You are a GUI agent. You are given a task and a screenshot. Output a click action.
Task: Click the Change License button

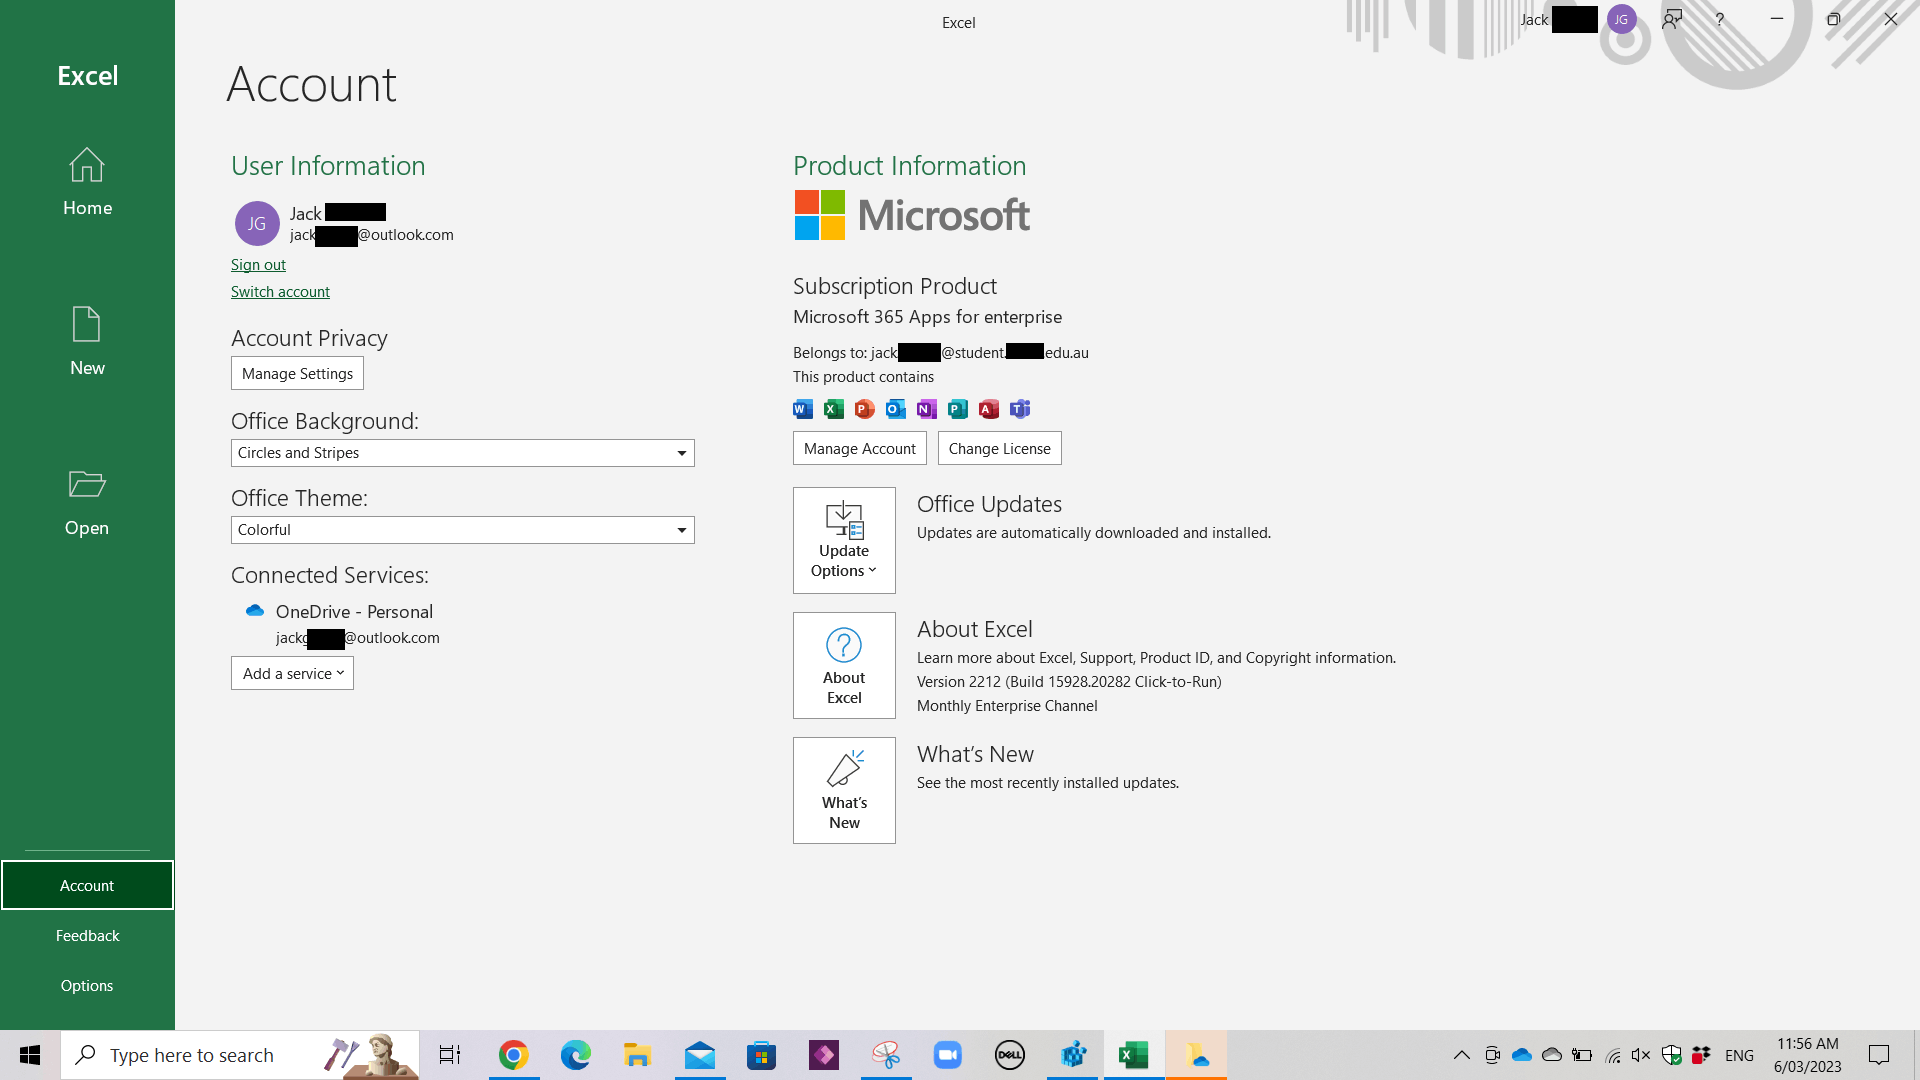999,448
